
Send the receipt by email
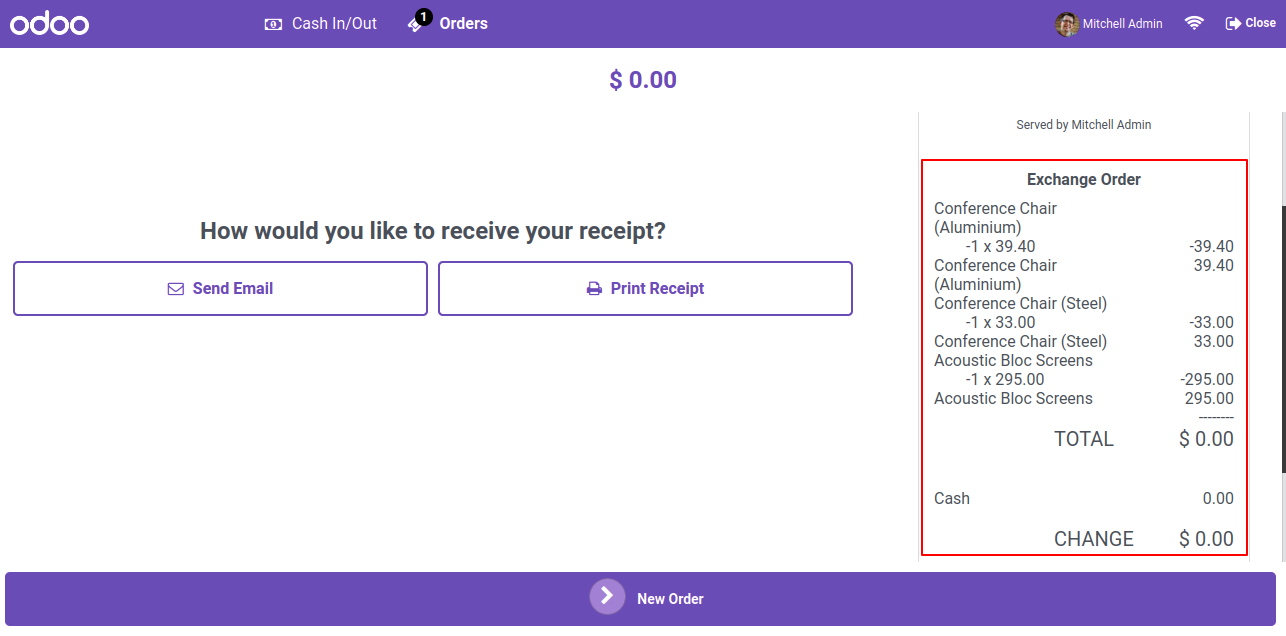[220, 289]
